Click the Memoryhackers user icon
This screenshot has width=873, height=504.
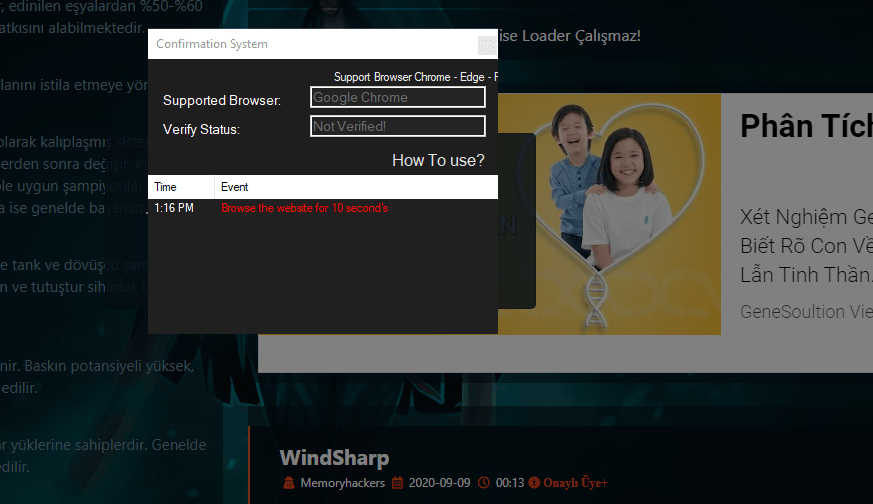click(x=288, y=482)
